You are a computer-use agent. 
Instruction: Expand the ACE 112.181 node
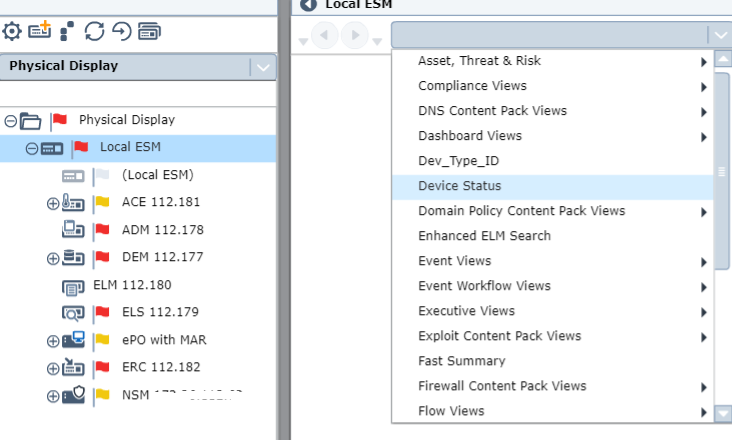[53, 204]
